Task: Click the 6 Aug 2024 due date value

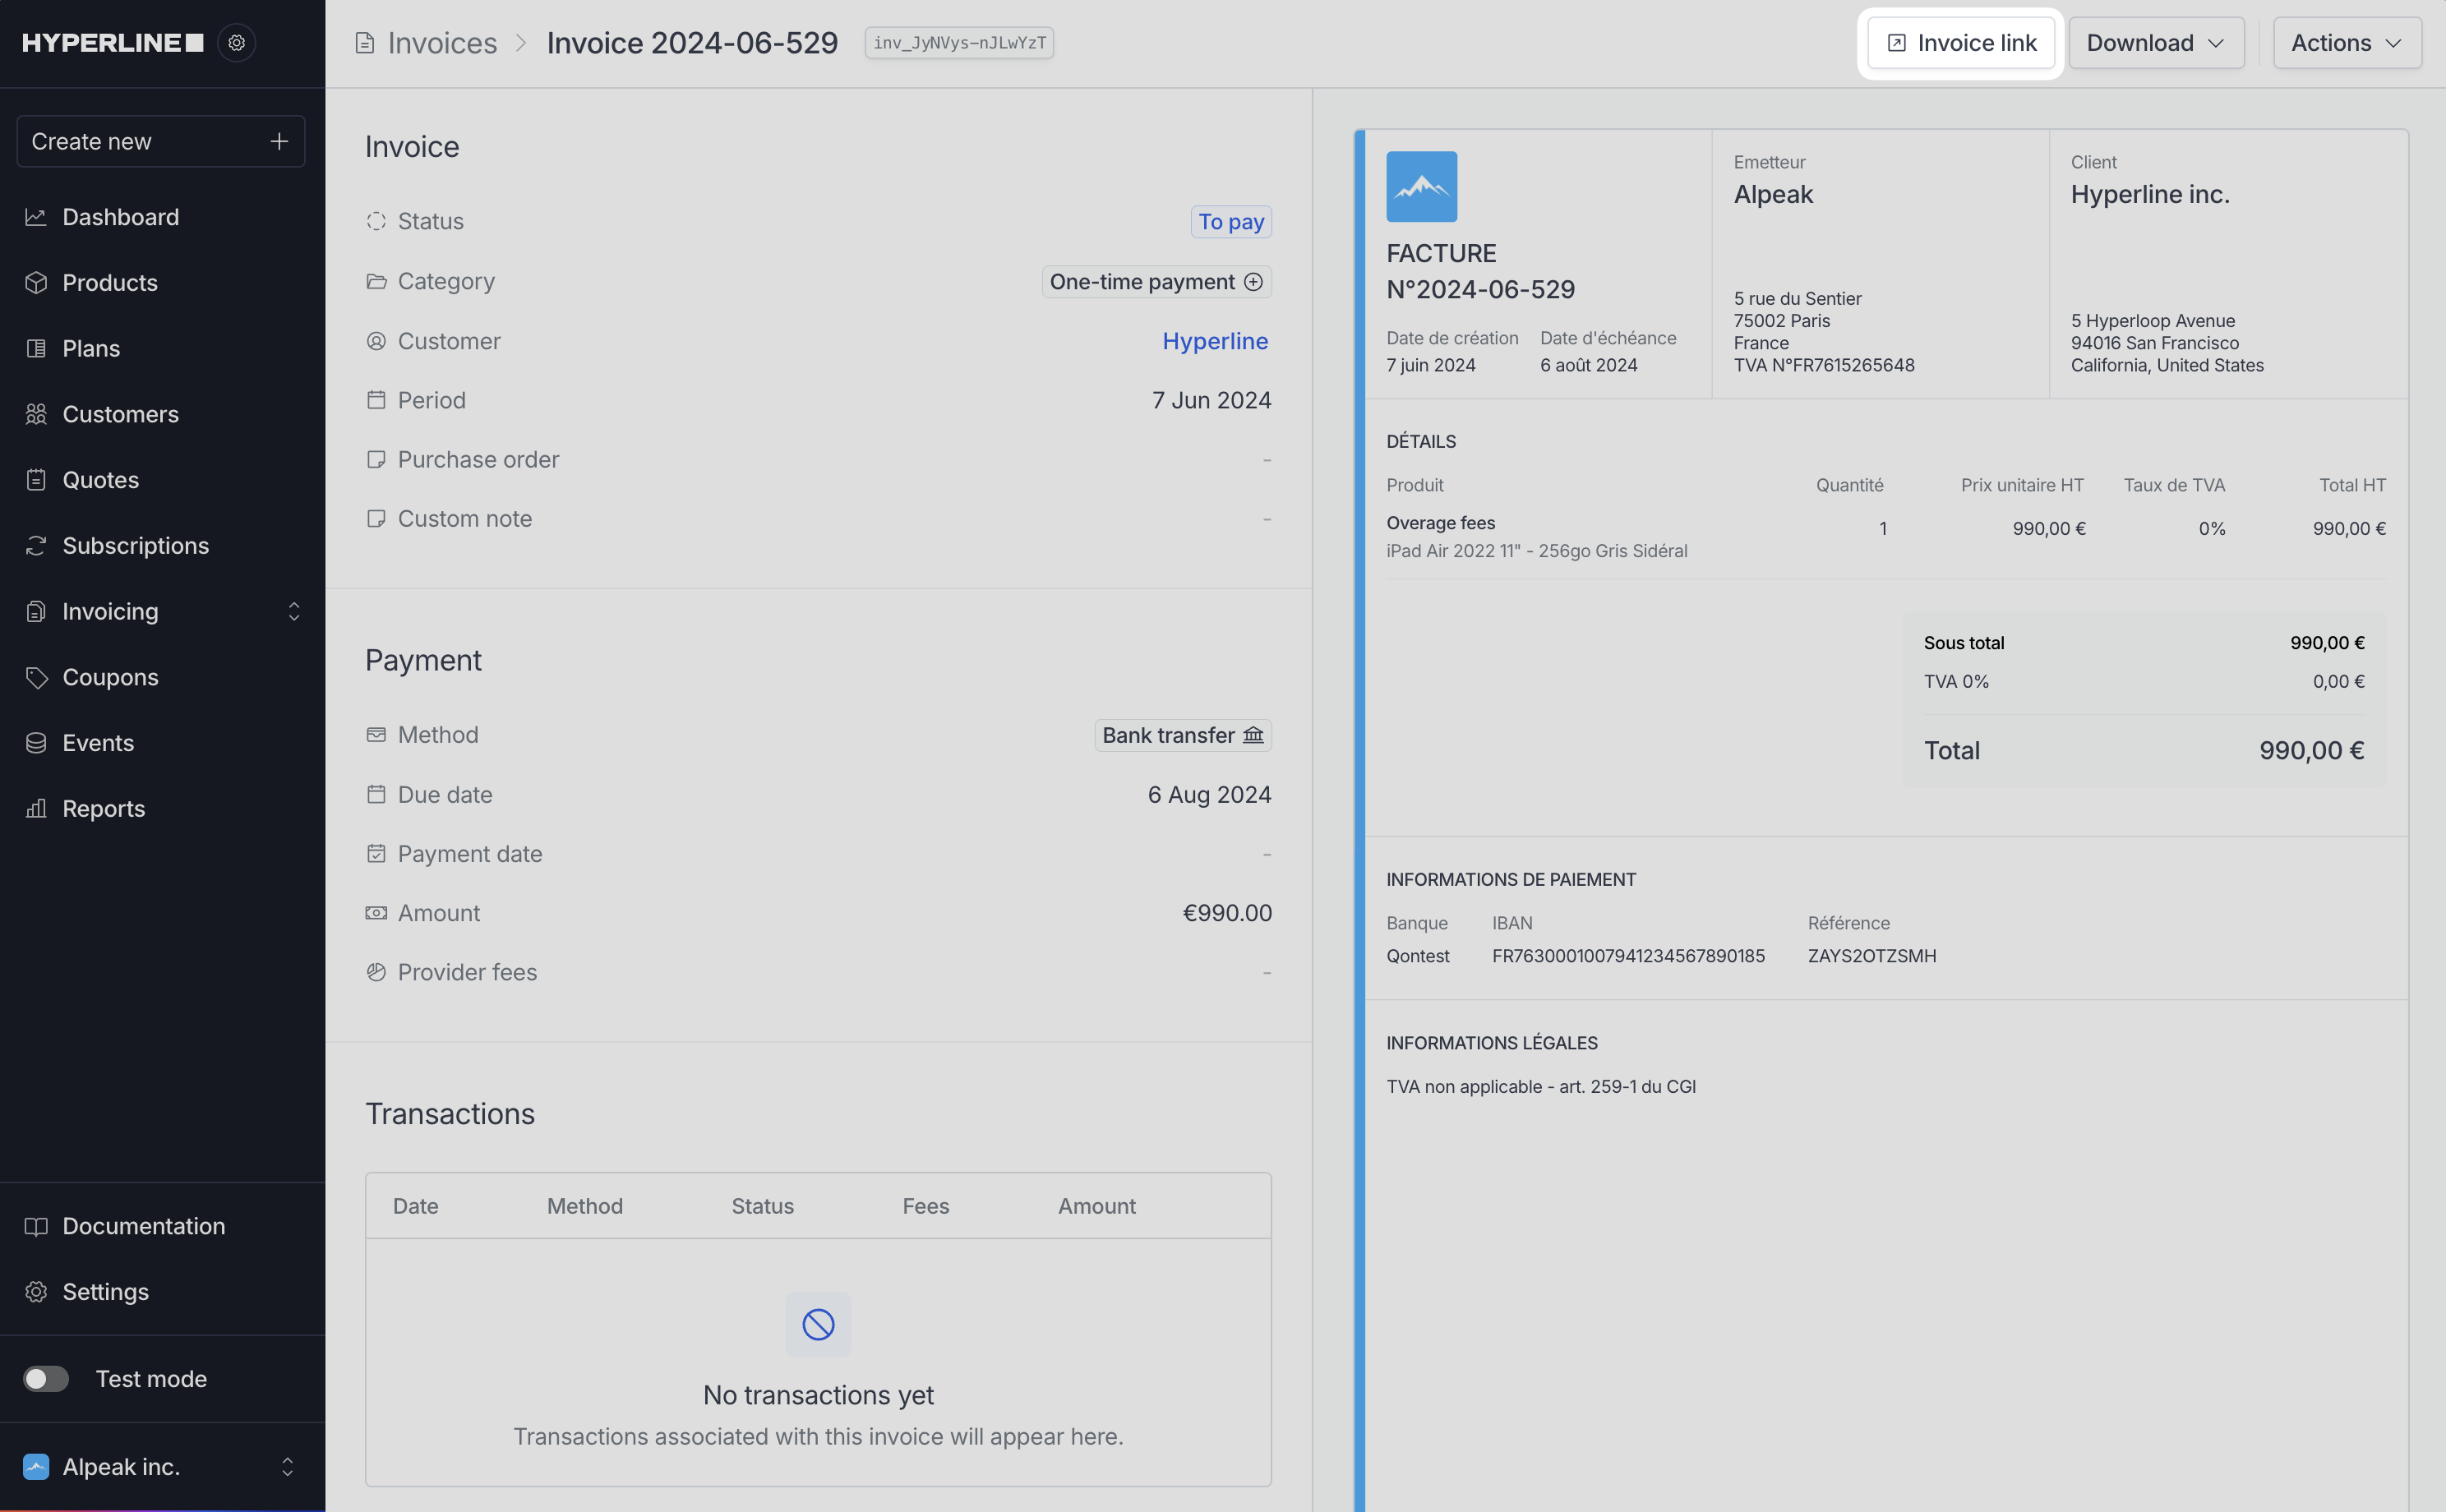Action: coord(1209,794)
